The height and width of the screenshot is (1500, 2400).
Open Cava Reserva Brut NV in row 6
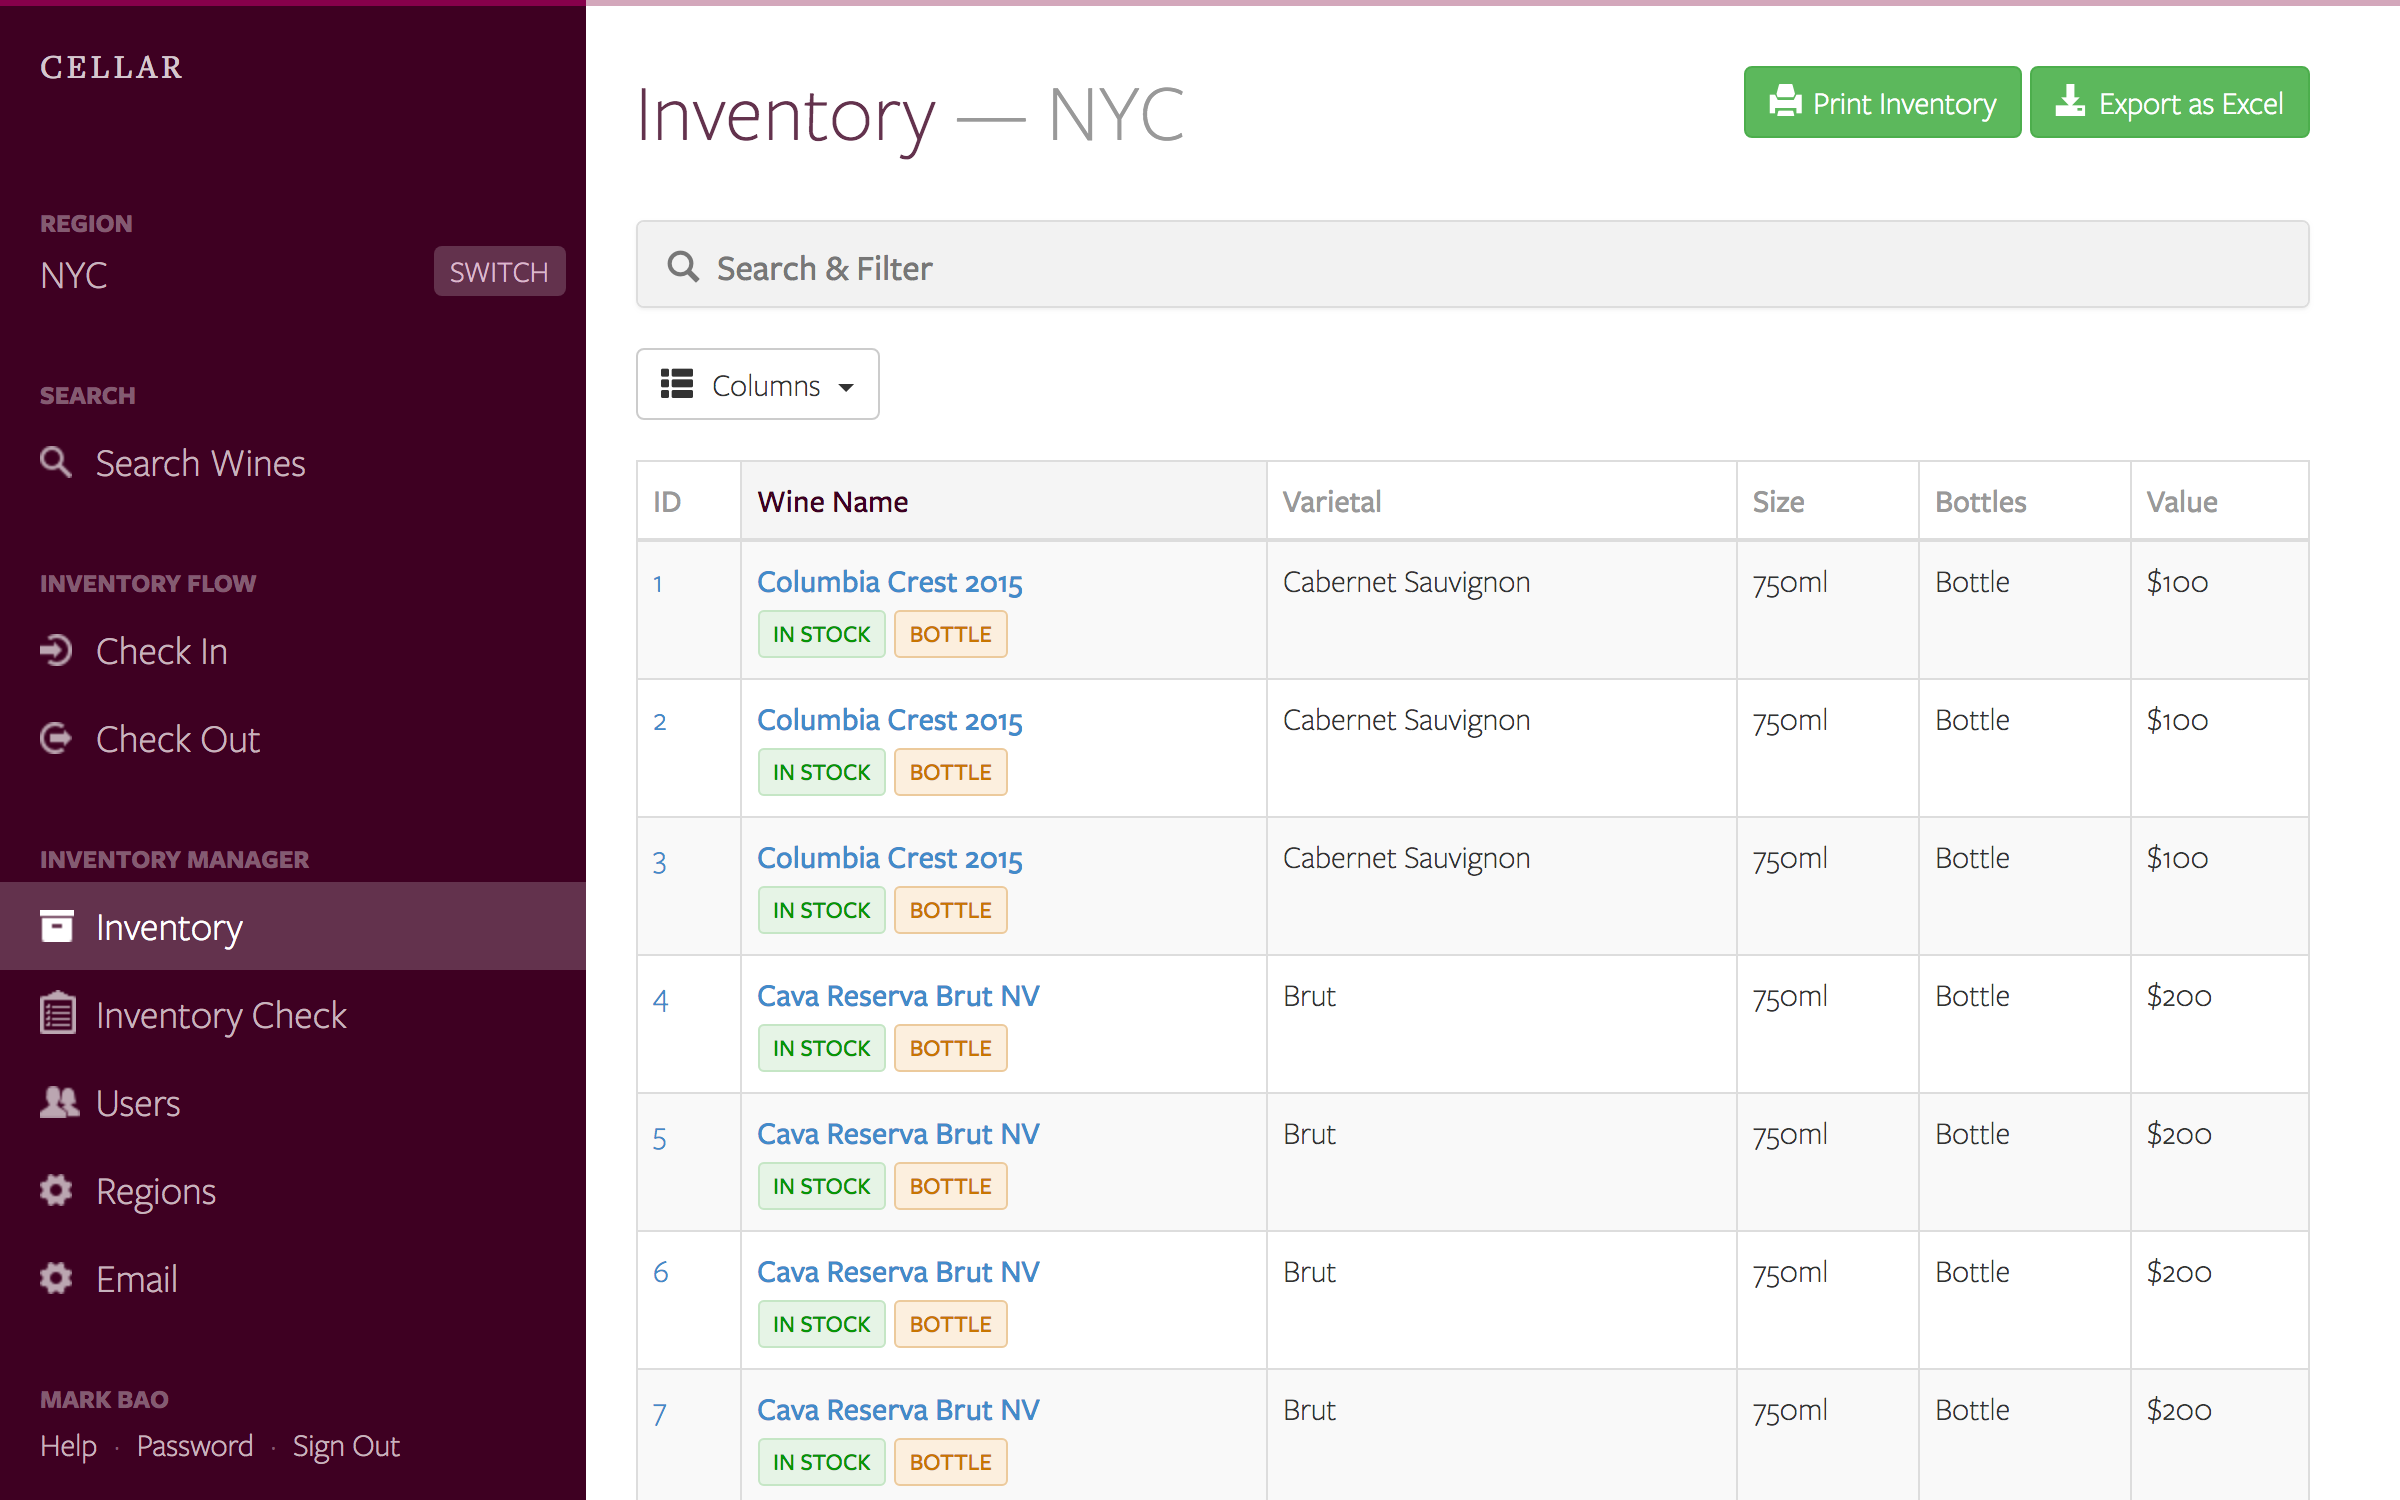[898, 1272]
